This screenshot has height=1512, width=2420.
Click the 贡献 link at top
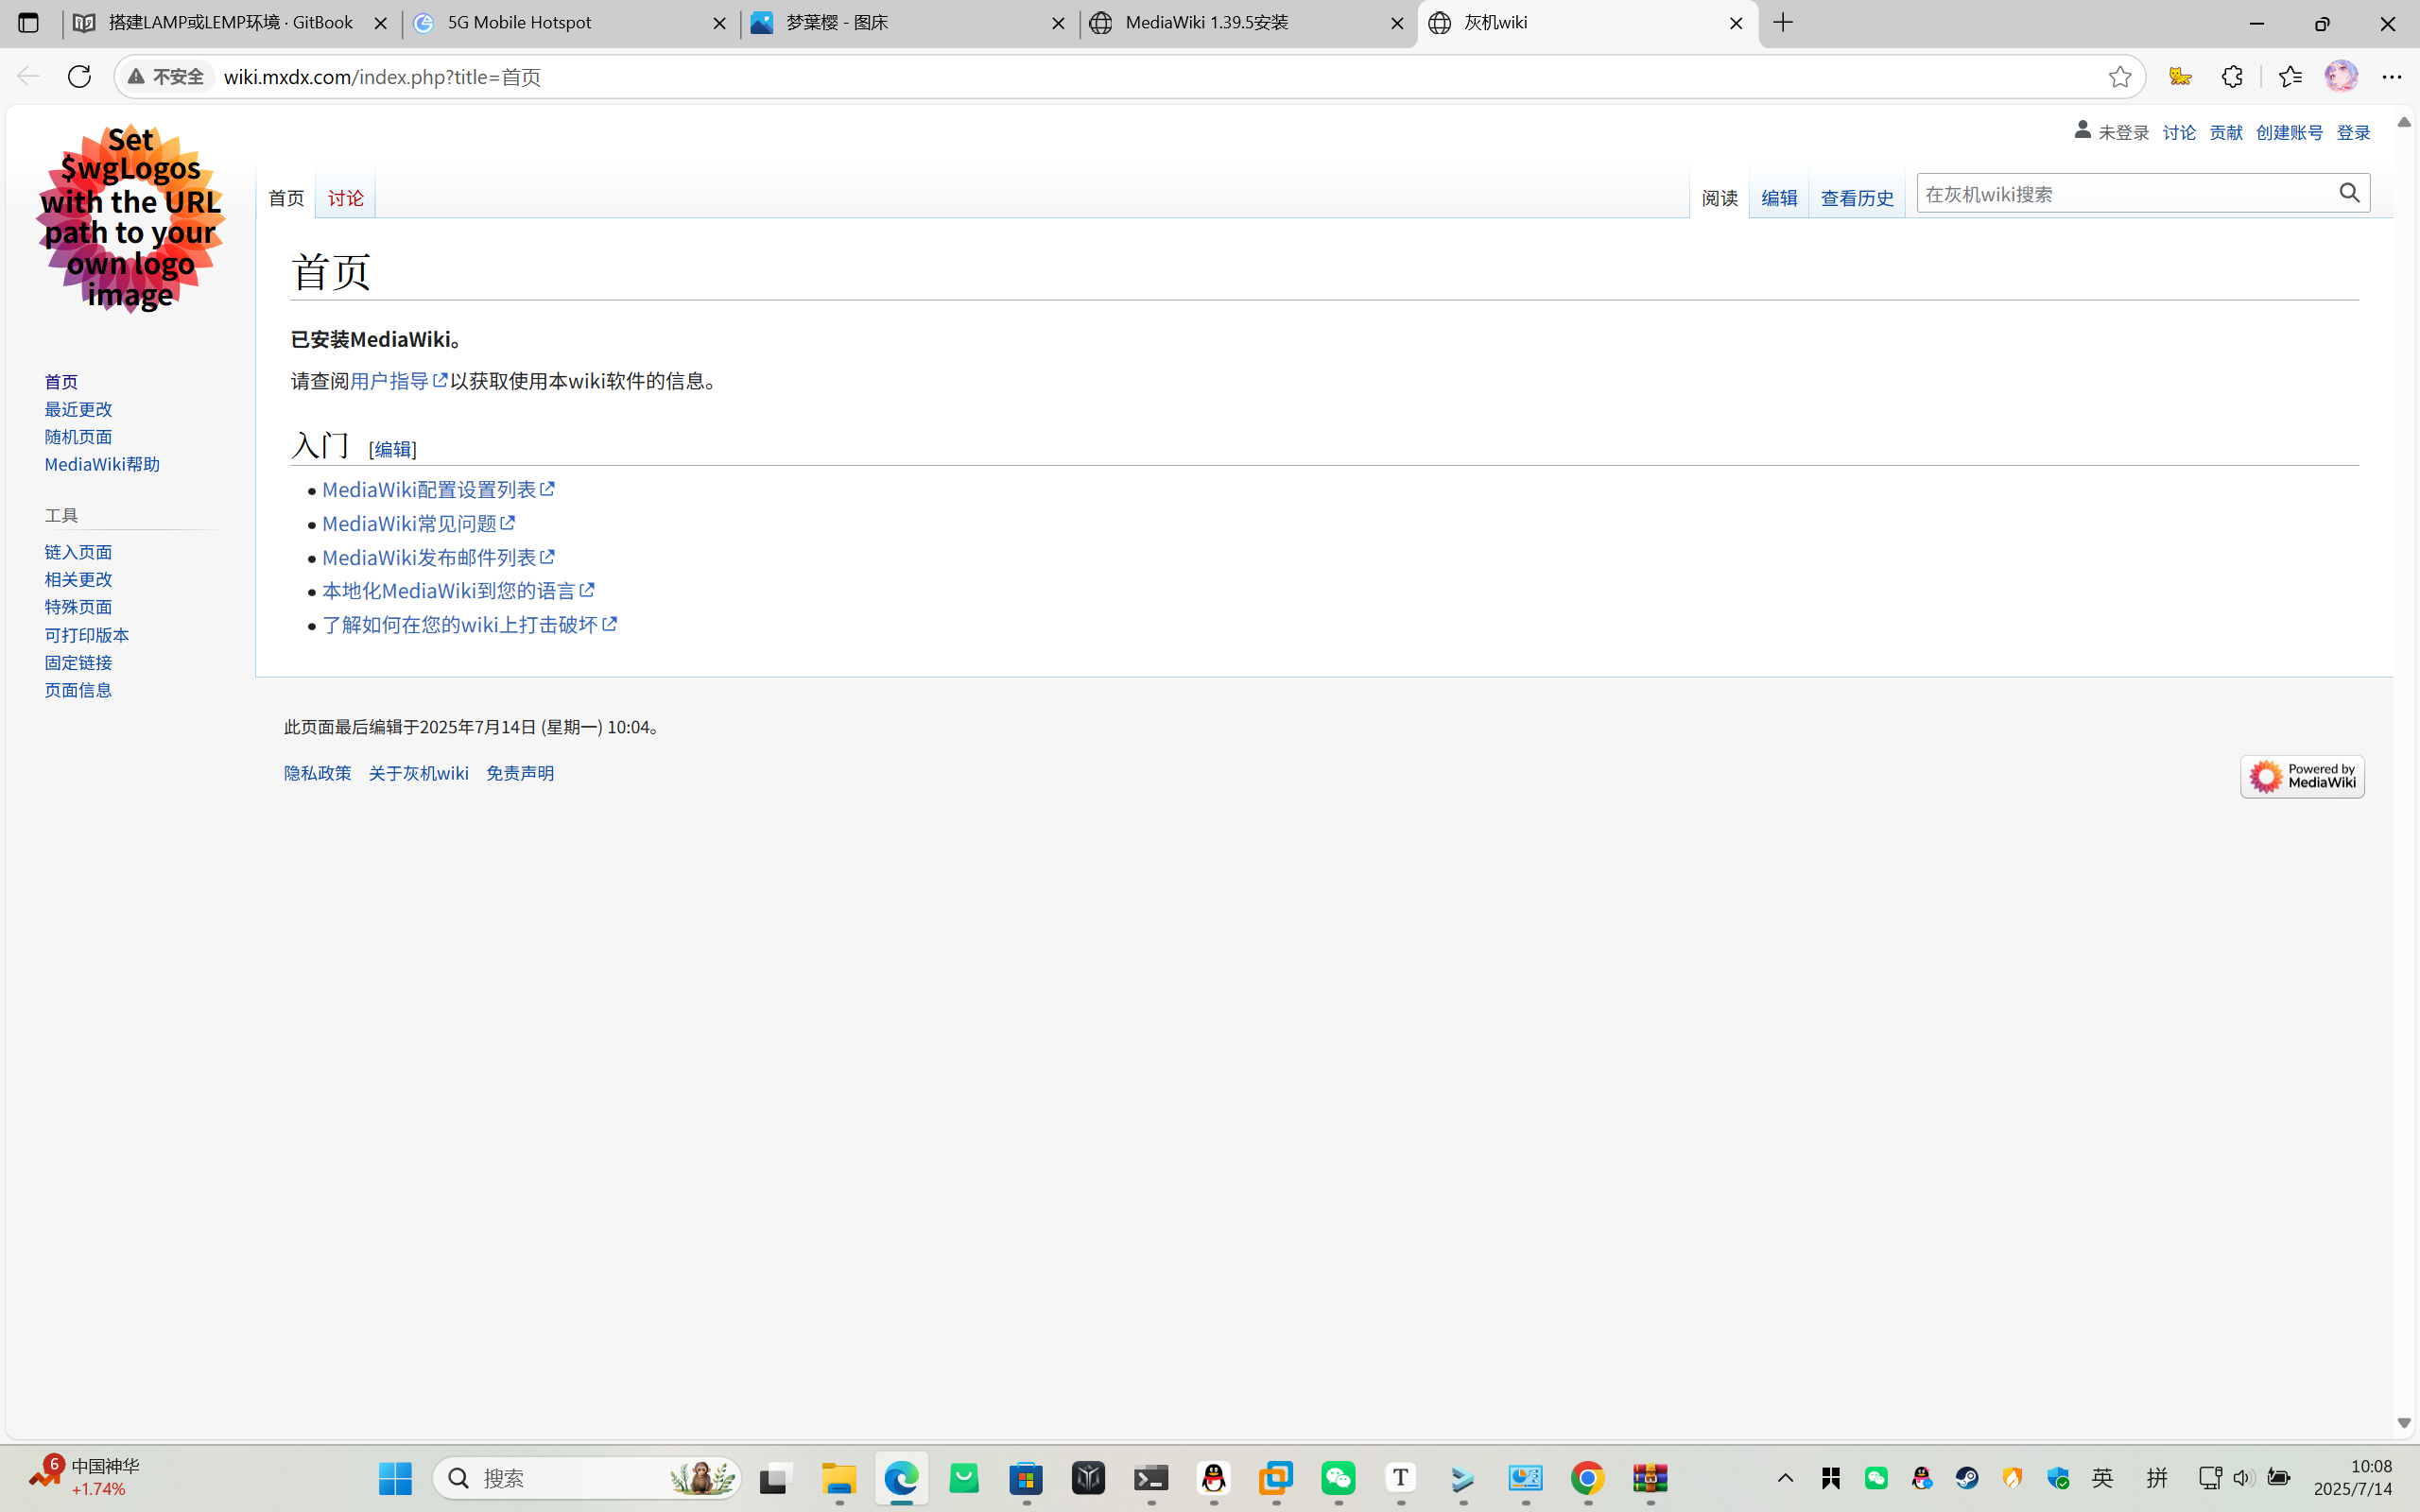point(2225,132)
